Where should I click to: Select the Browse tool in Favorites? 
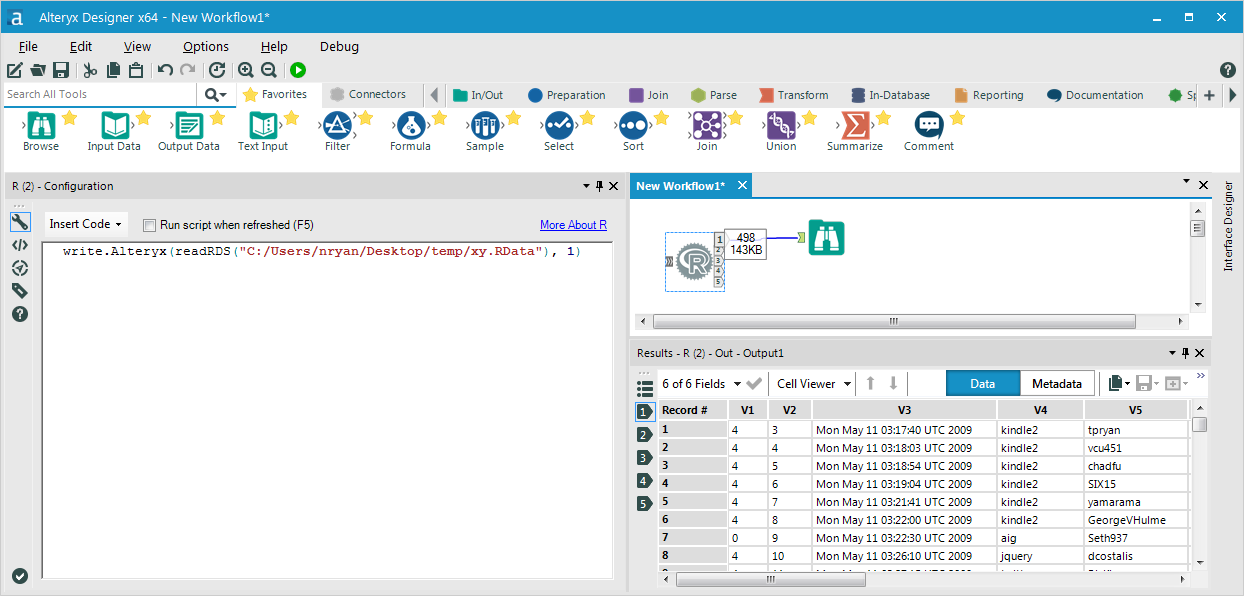[41, 126]
